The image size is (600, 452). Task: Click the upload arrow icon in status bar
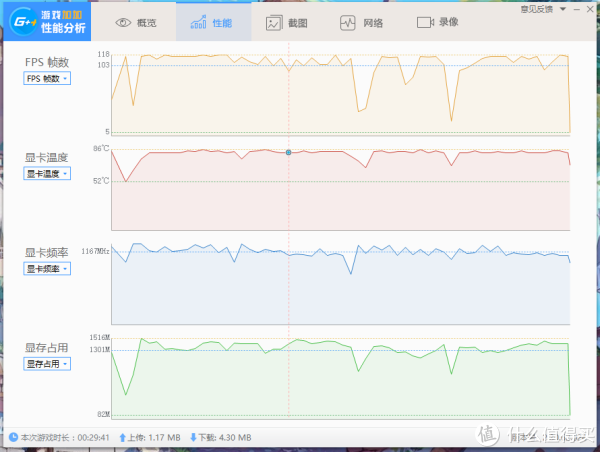pos(122,437)
